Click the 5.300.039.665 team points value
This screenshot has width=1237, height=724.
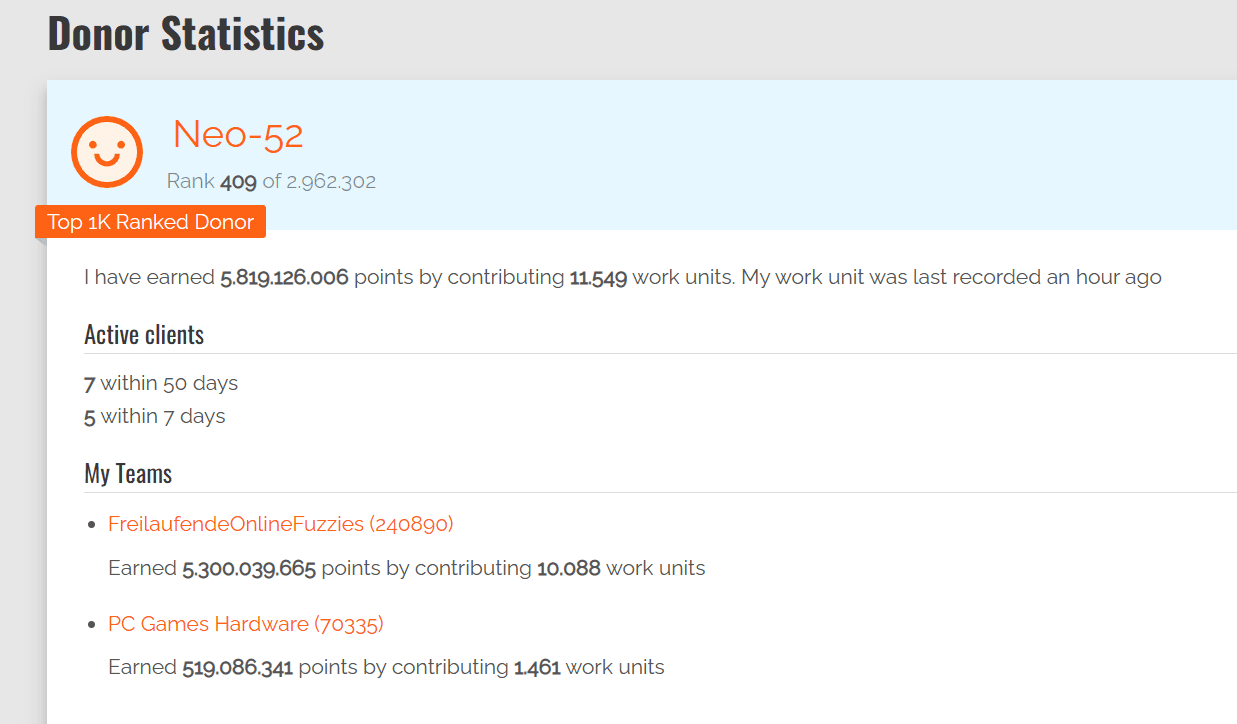click(x=249, y=568)
